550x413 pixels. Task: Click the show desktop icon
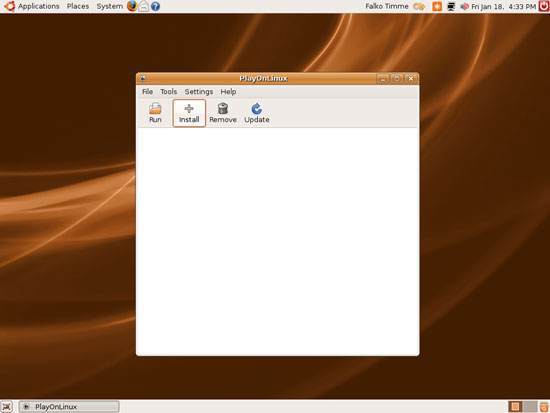7,407
